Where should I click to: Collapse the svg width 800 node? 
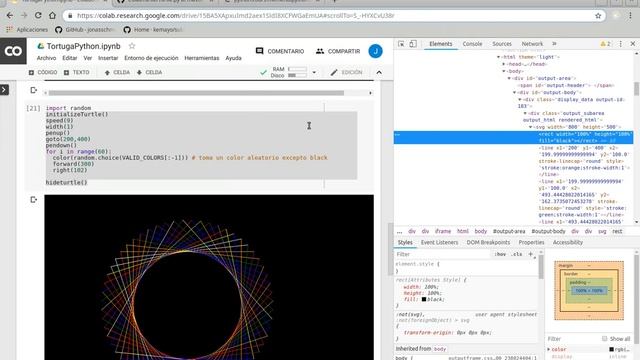click(x=531, y=127)
